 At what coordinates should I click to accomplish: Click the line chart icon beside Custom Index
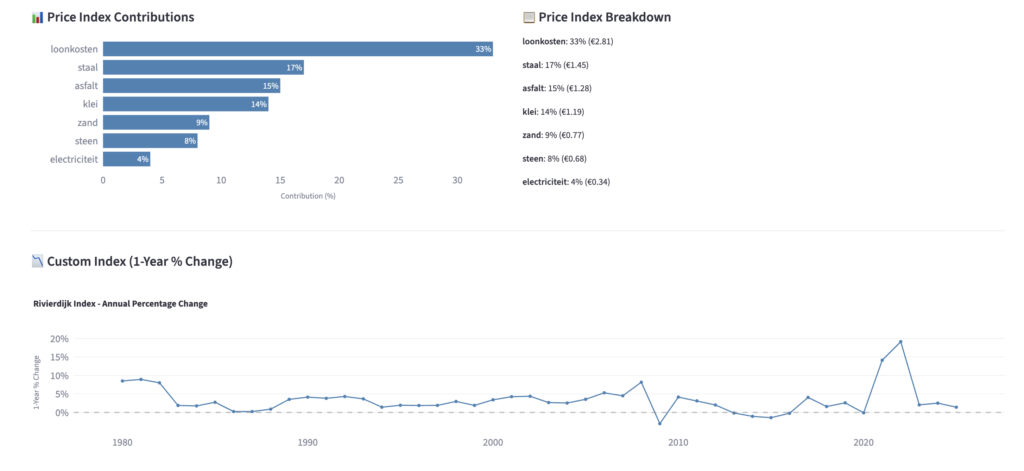tap(38, 262)
